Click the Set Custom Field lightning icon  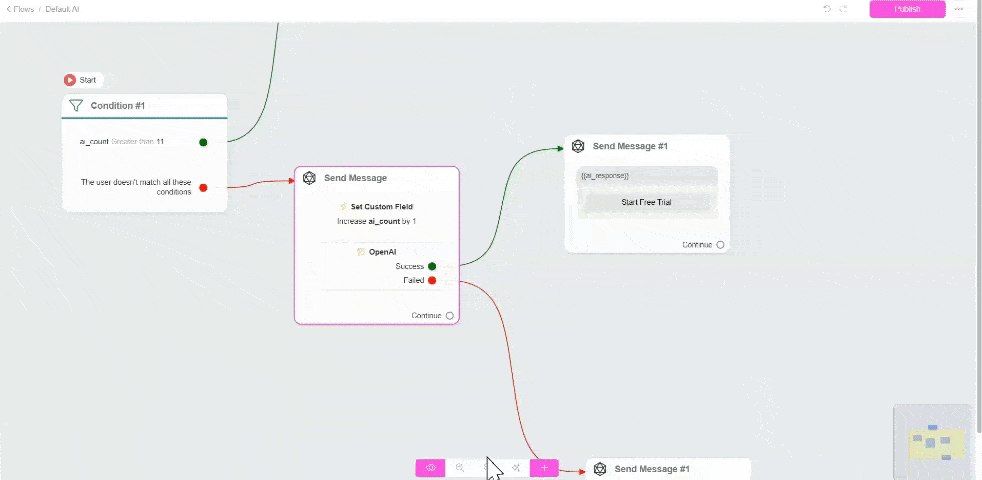tap(343, 206)
